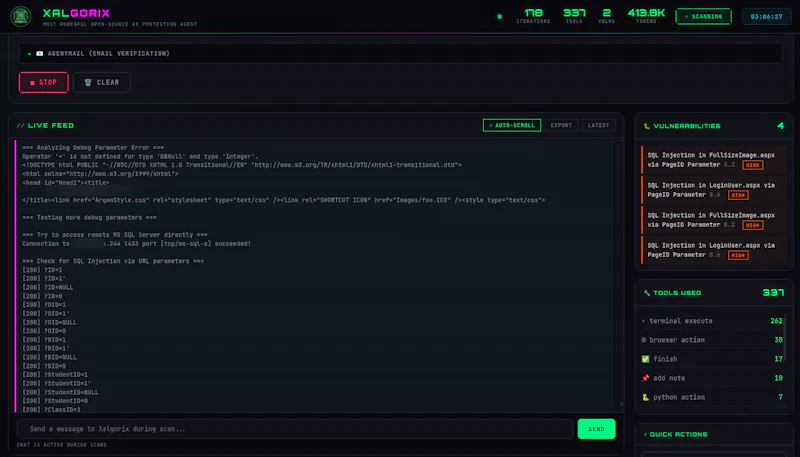Click the Tools Used total 337
Viewport: 800px width, 457px height.
pyautogui.click(x=773, y=292)
